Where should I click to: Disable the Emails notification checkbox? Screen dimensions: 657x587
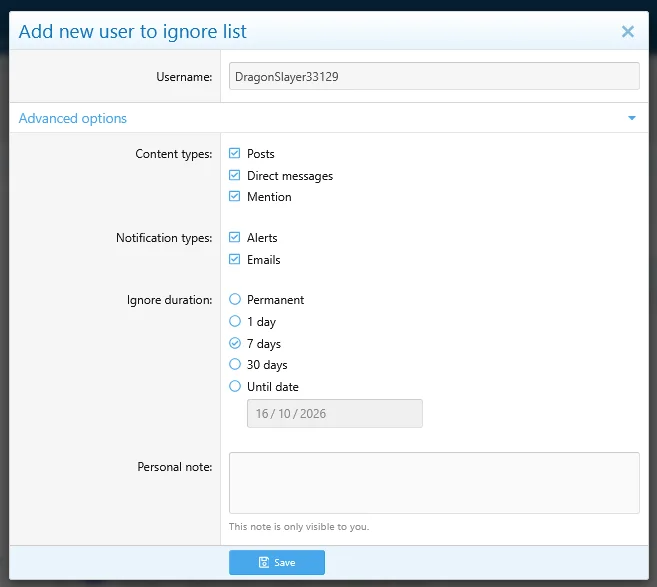click(235, 259)
